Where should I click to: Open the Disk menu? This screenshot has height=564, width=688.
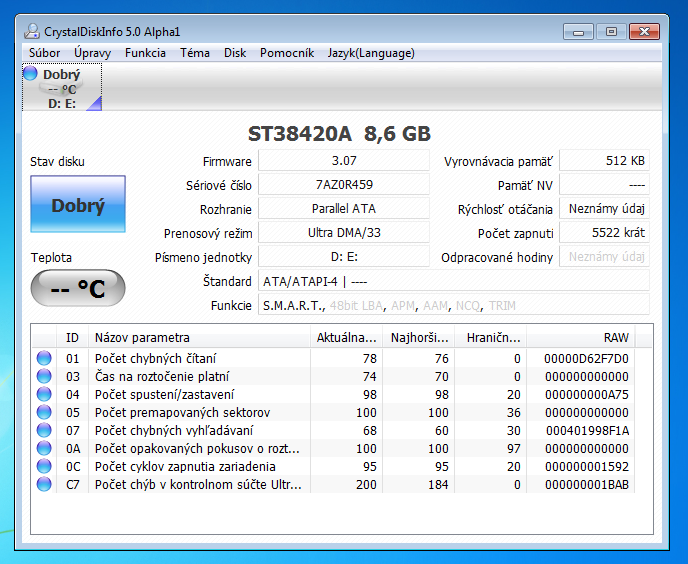(235, 53)
